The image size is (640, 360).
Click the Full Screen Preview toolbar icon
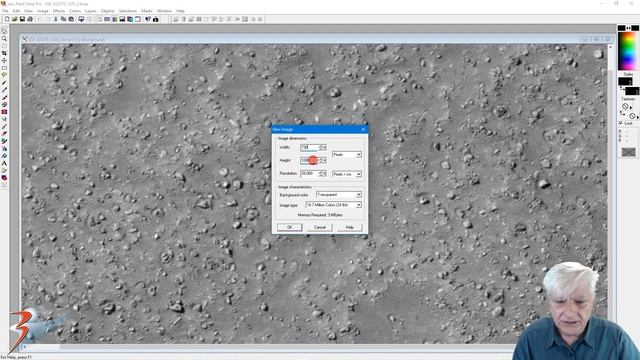click(x=81, y=19)
